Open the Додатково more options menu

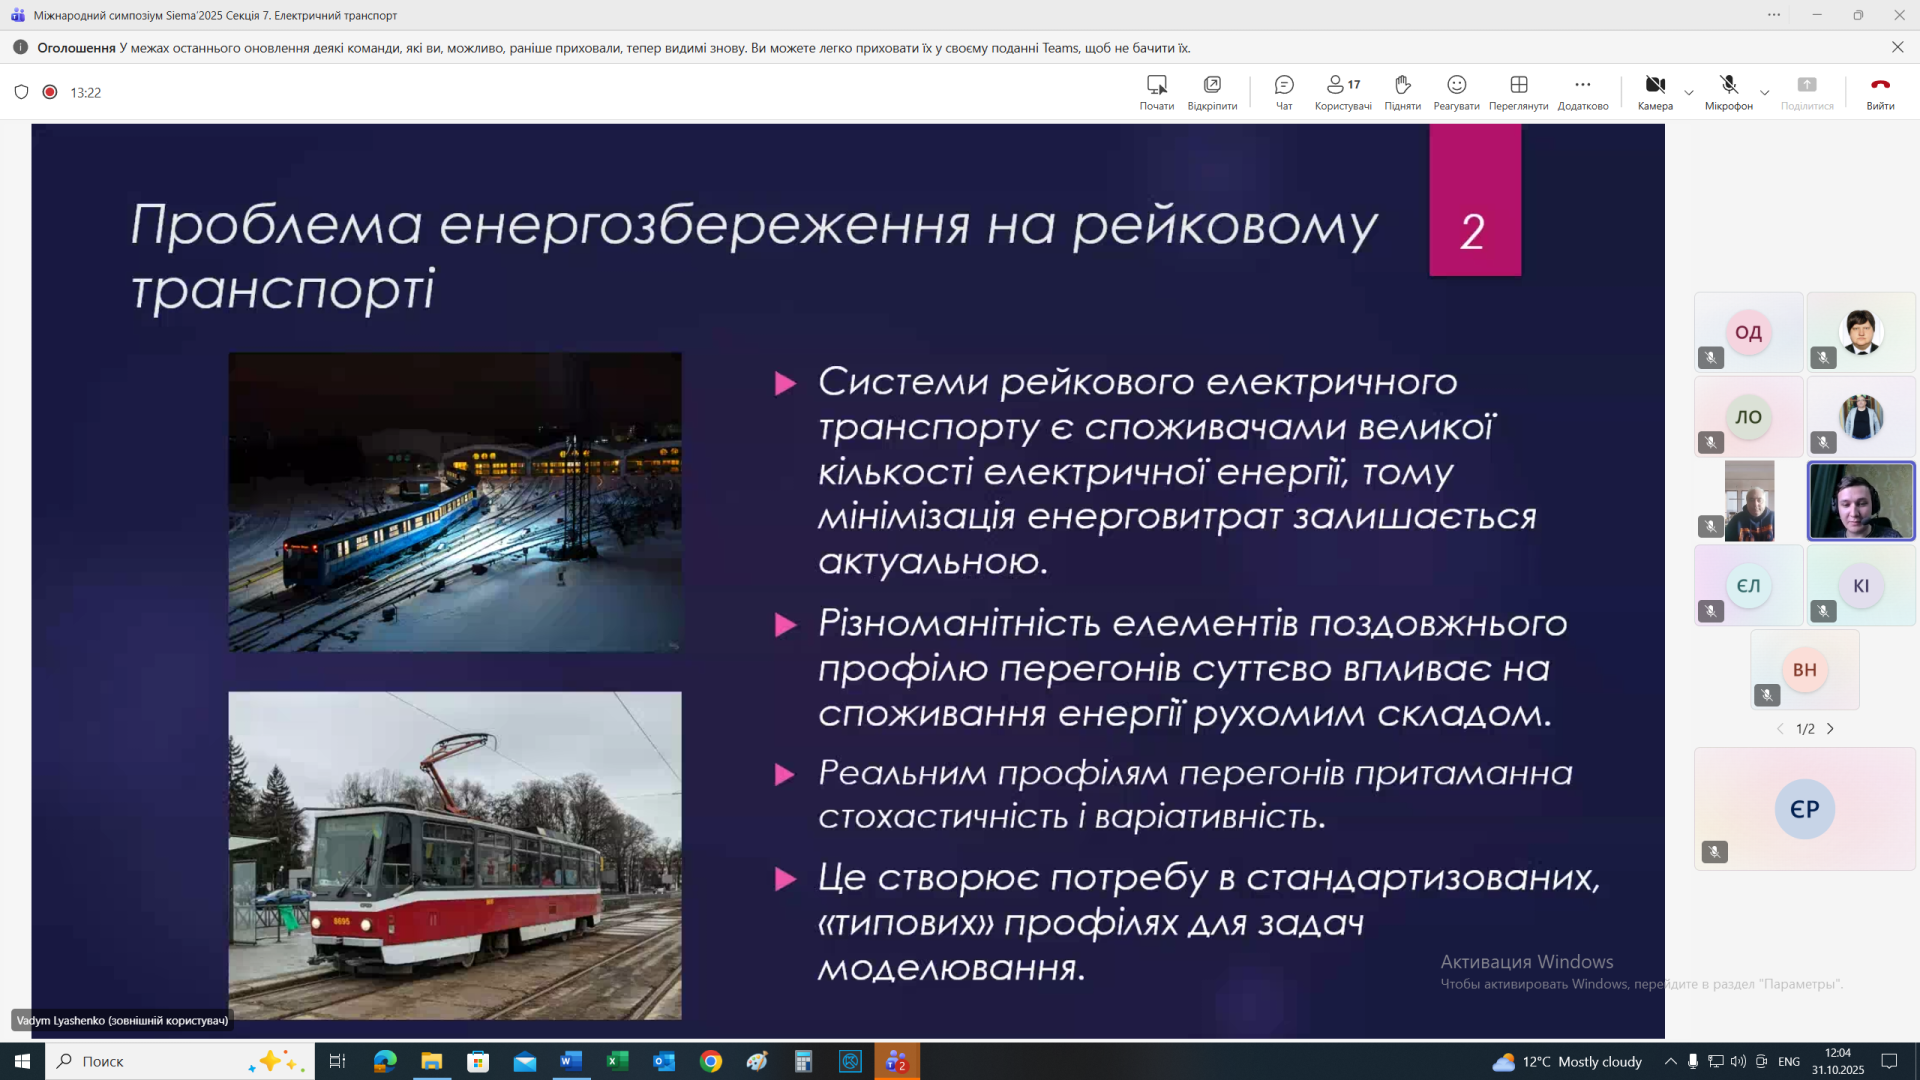pyautogui.click(x=1582, y=91)
